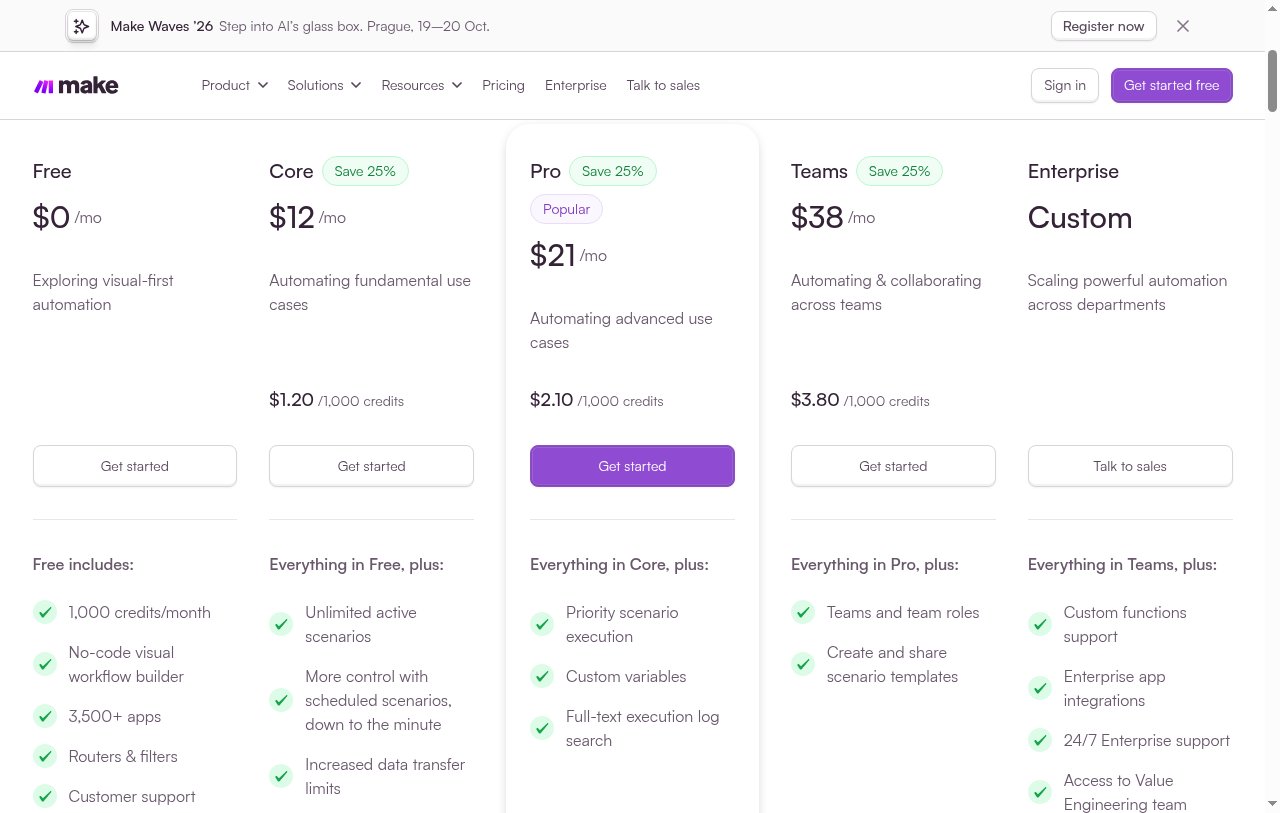Select the purple Pro Get started button
Viewport: 1280px width, 813px height.
pyautogui.click(x=632, y=466)
